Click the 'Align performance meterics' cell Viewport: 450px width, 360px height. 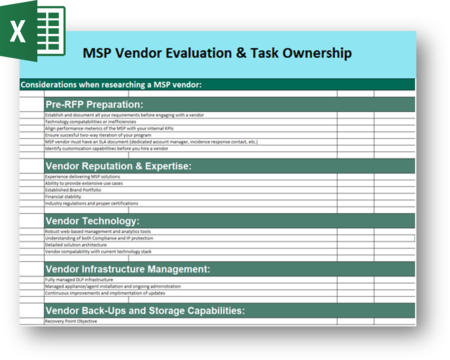click(x=191, y=128)
